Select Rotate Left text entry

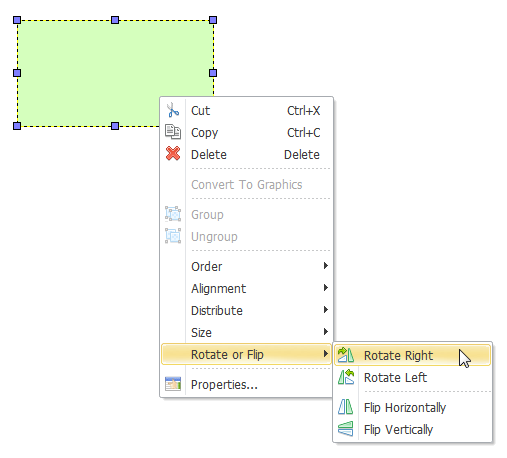coord(395,377)
